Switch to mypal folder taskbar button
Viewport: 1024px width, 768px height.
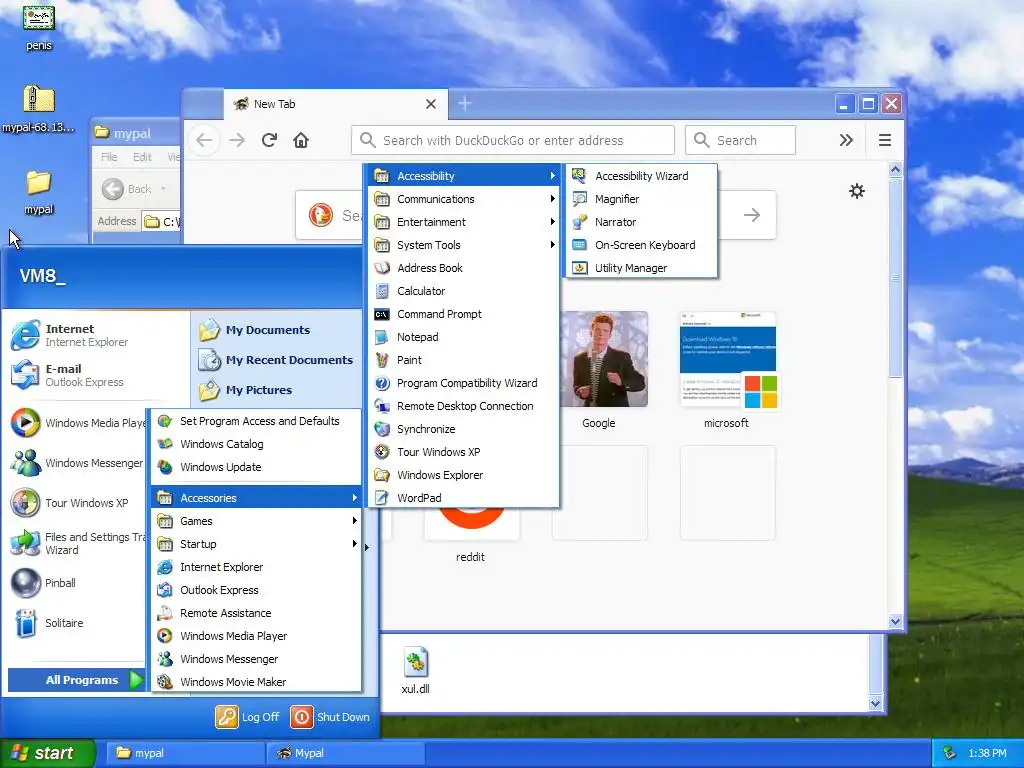tap(185, 753)
